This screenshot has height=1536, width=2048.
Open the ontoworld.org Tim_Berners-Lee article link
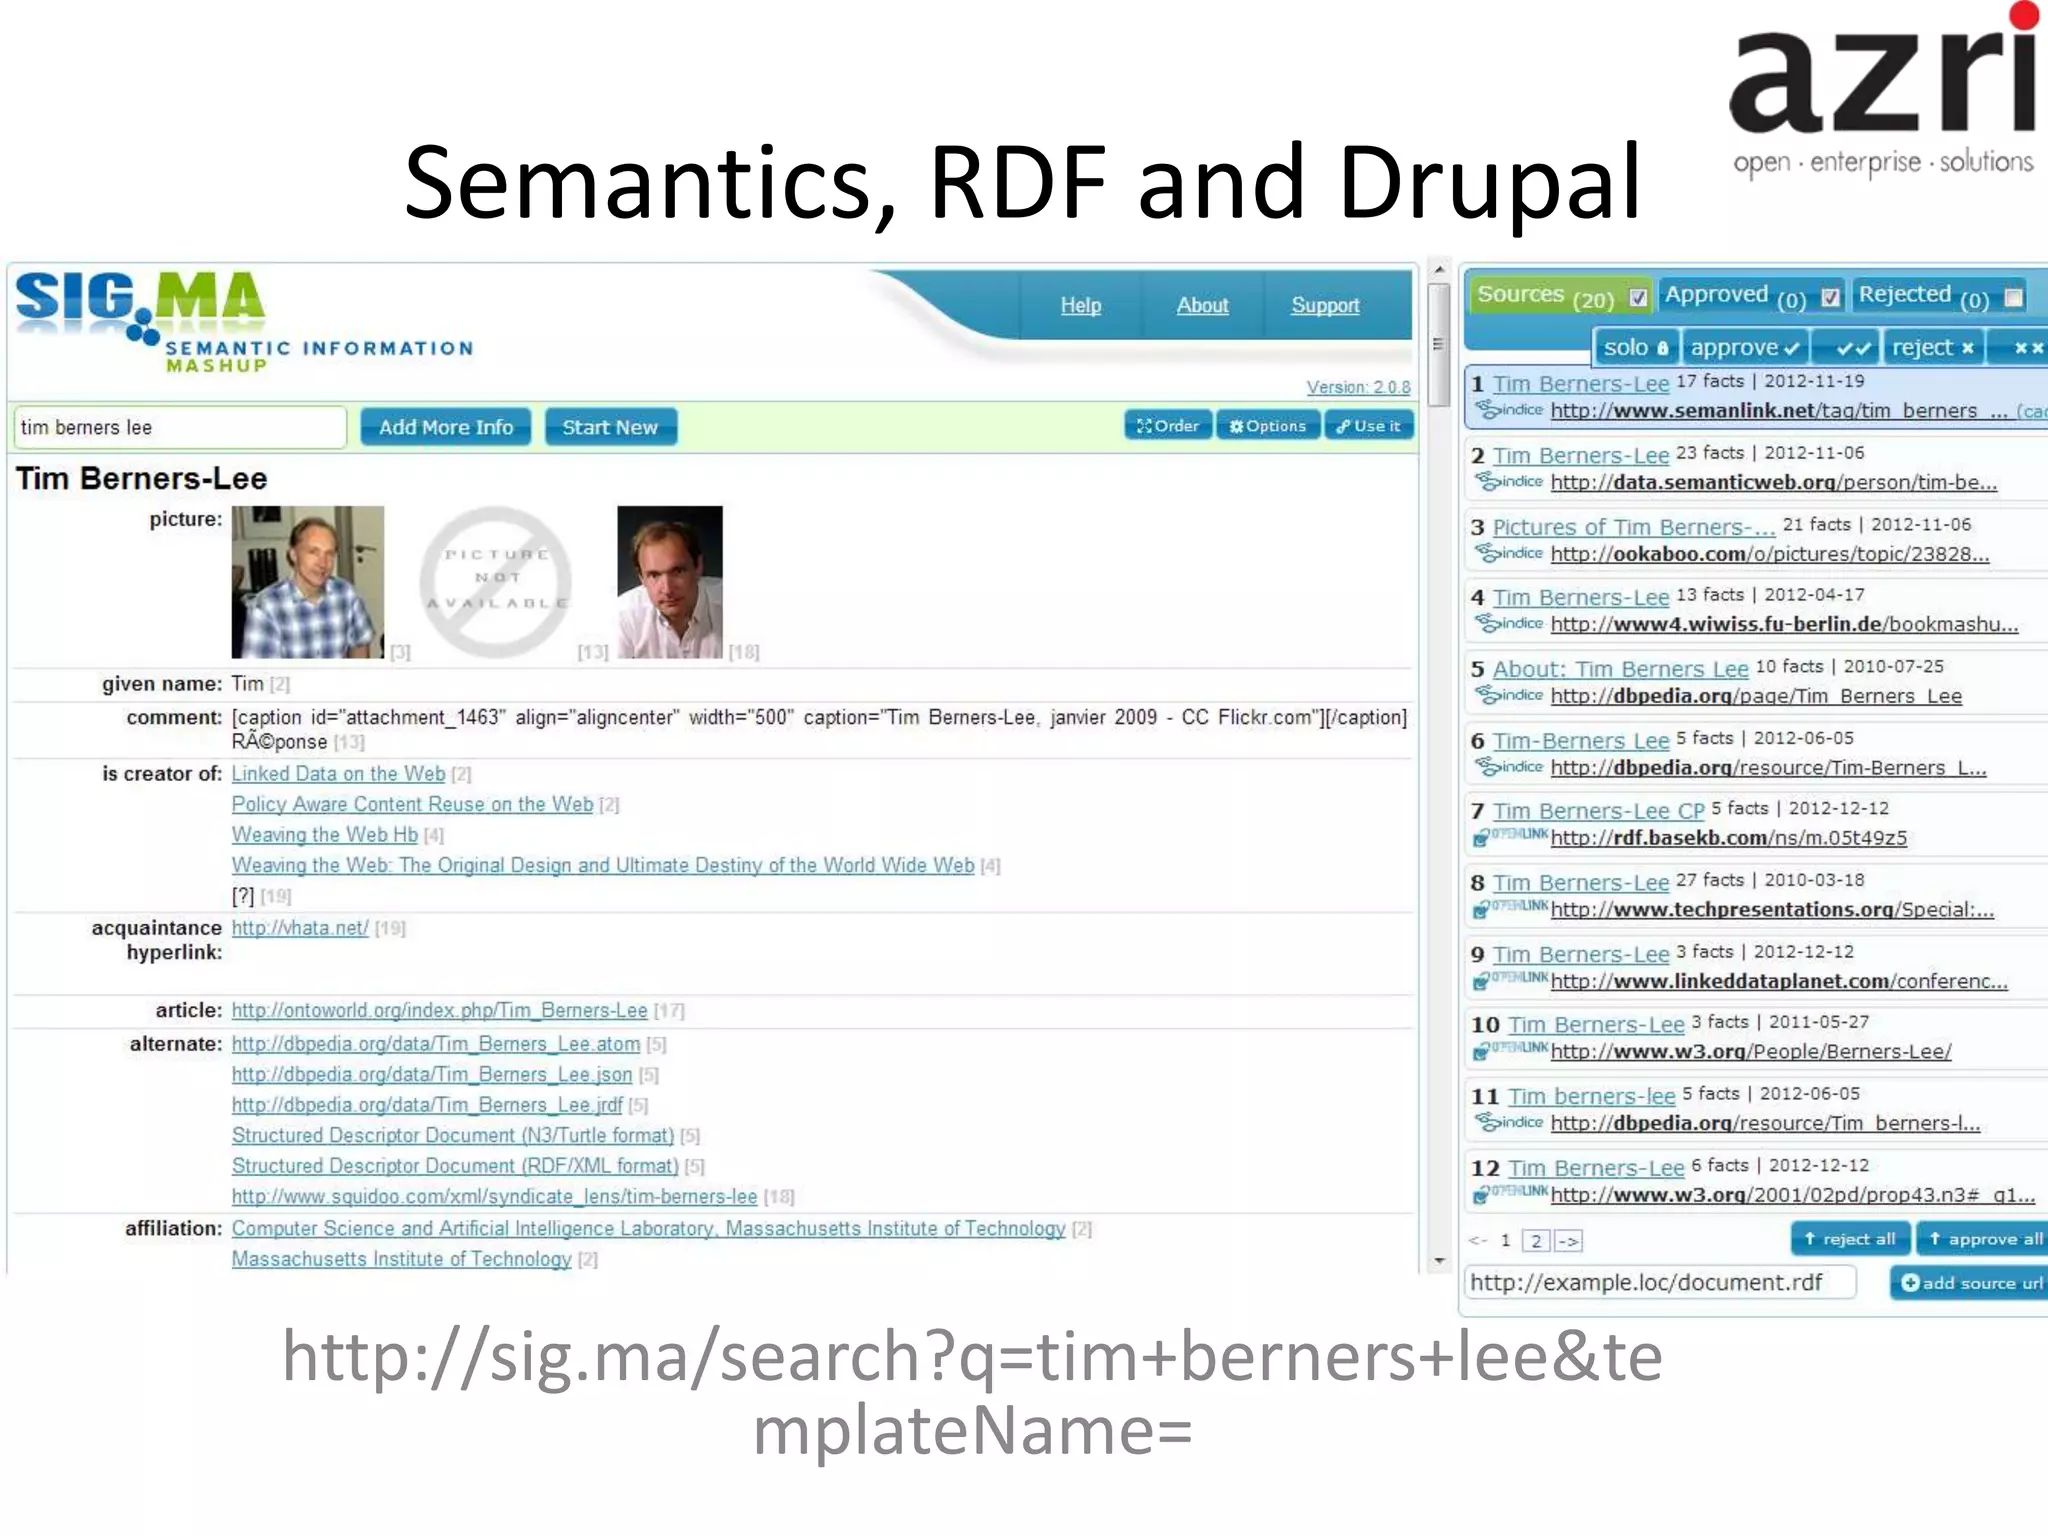click(439, 1011)
